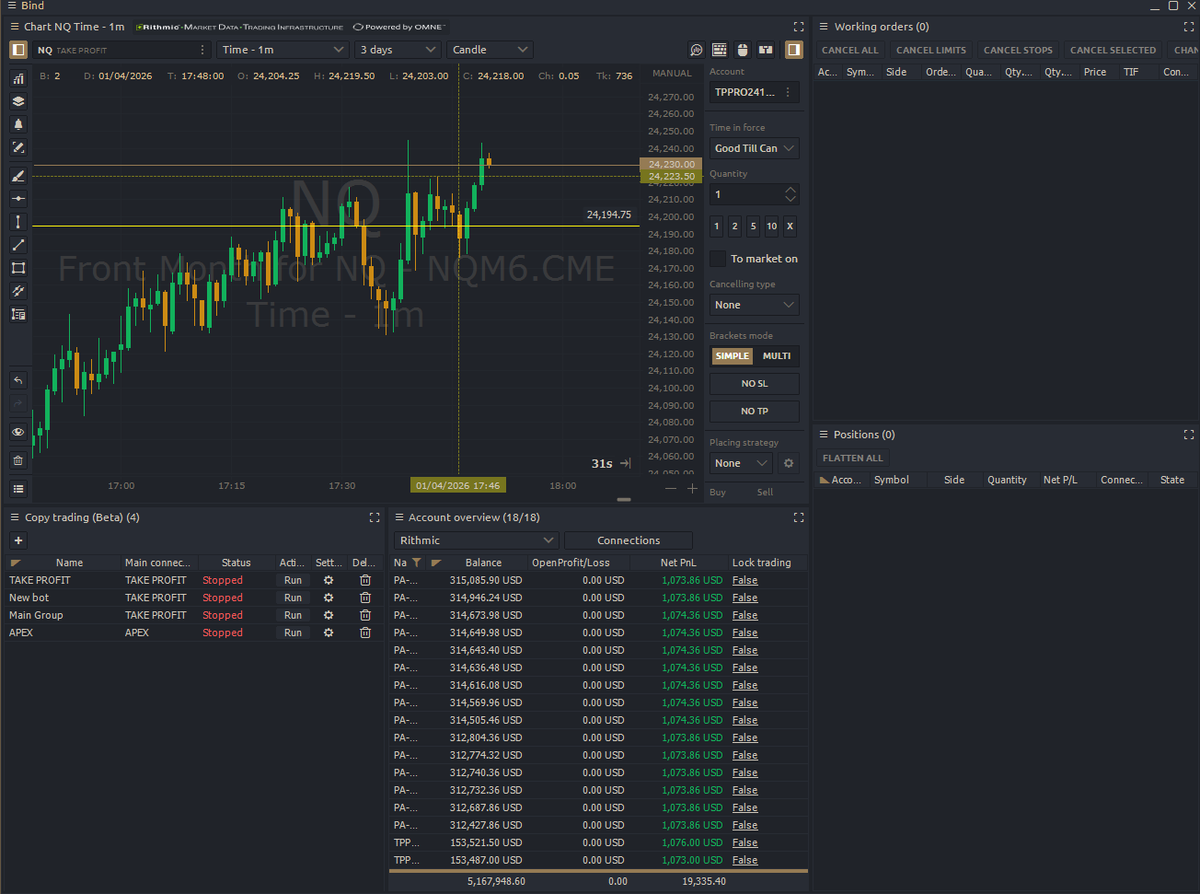This screenshot has width=1200, height=894.
Task: Toggle the order entry side panel button
Action: click(x=793, y=49)
